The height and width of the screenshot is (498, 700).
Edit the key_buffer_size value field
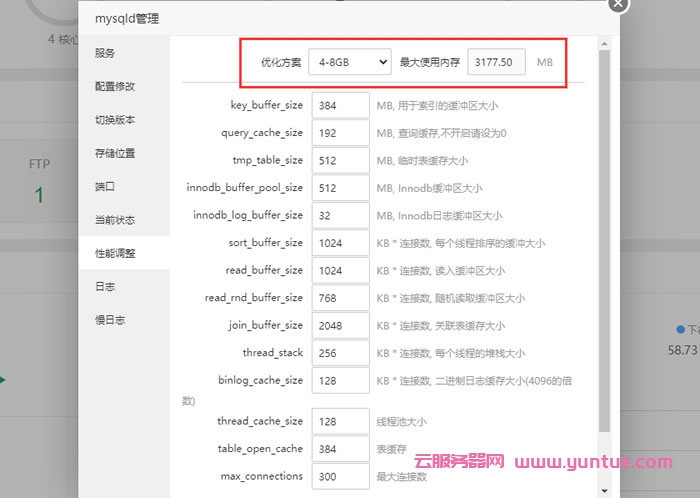point(340,105)
